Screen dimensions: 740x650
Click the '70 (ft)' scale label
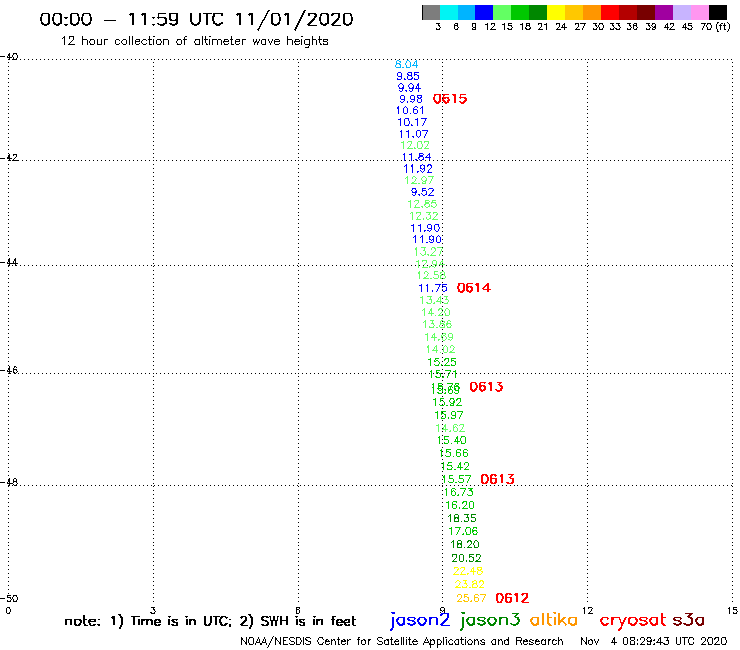pos(715,26)
